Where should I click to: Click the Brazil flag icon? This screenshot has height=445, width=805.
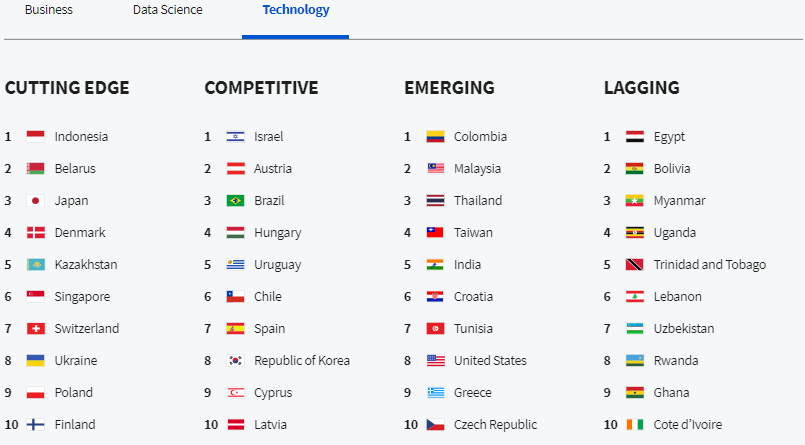[235, 201]
